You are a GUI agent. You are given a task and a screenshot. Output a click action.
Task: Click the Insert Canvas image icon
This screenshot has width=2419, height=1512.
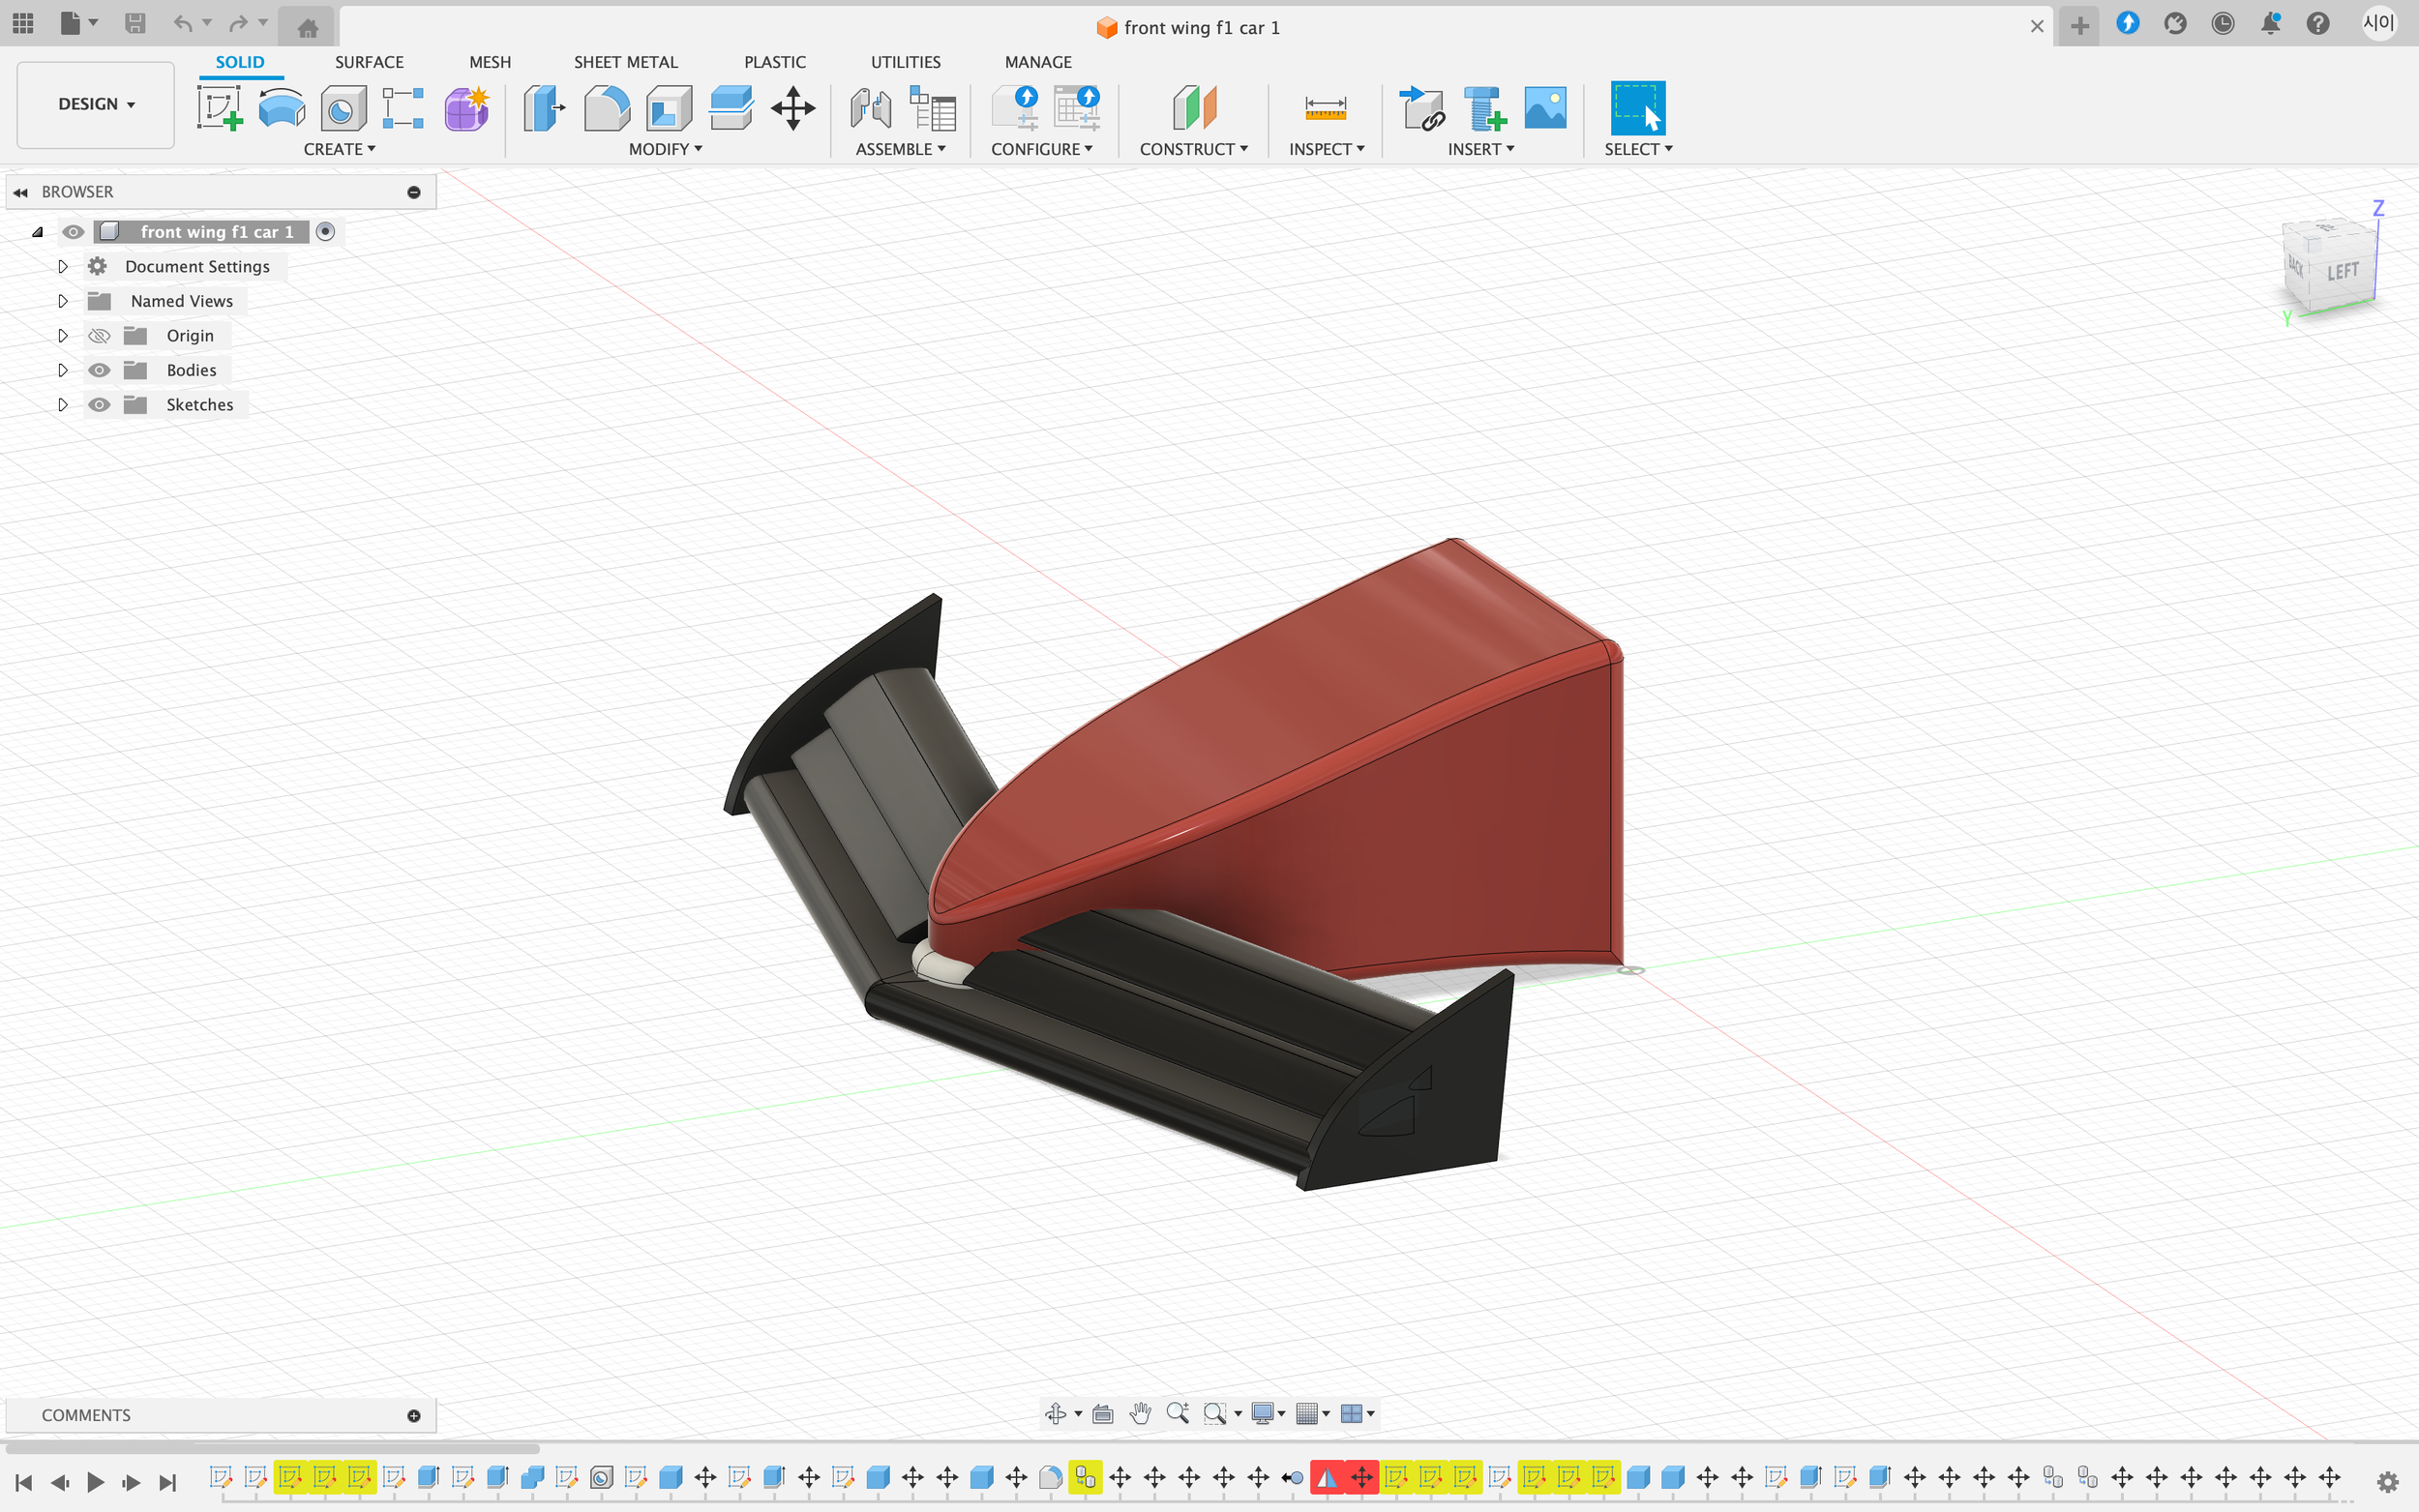(x=1545, y=108)
